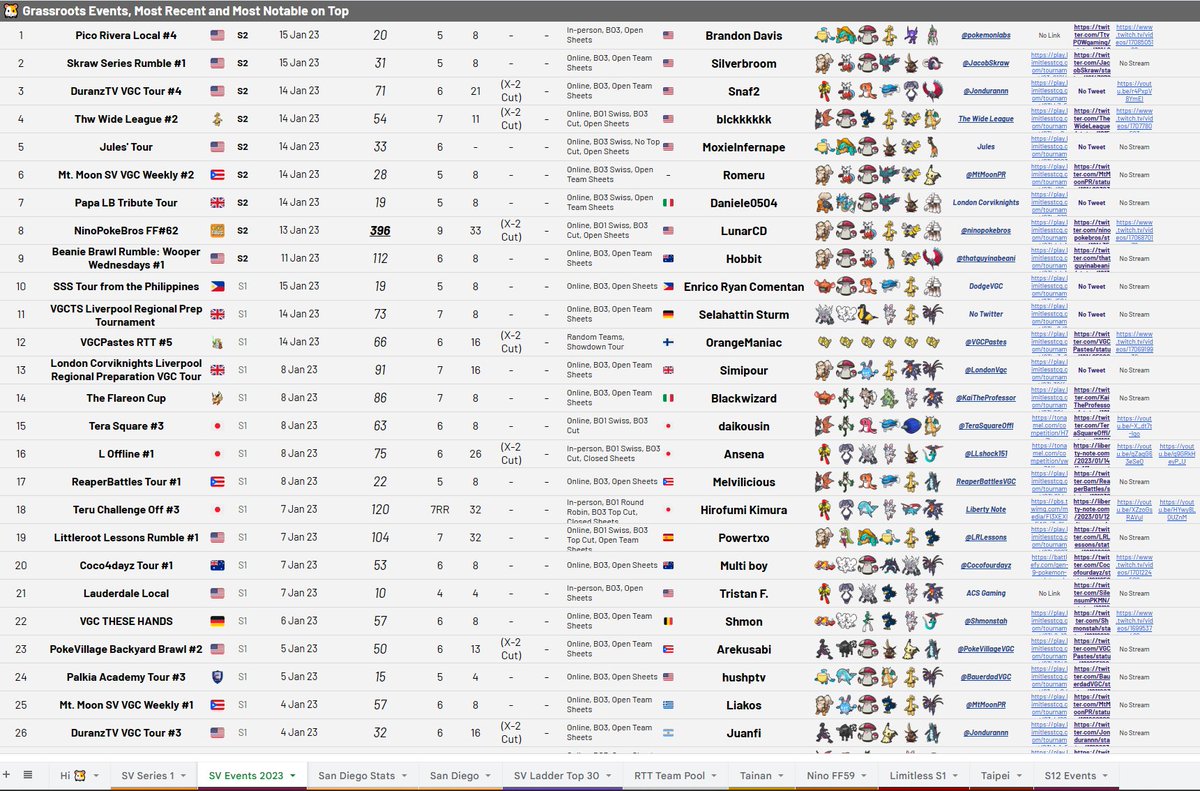
Task: Open the RTT Team Pool tab dropdown arrow
Action: (715, 776)
